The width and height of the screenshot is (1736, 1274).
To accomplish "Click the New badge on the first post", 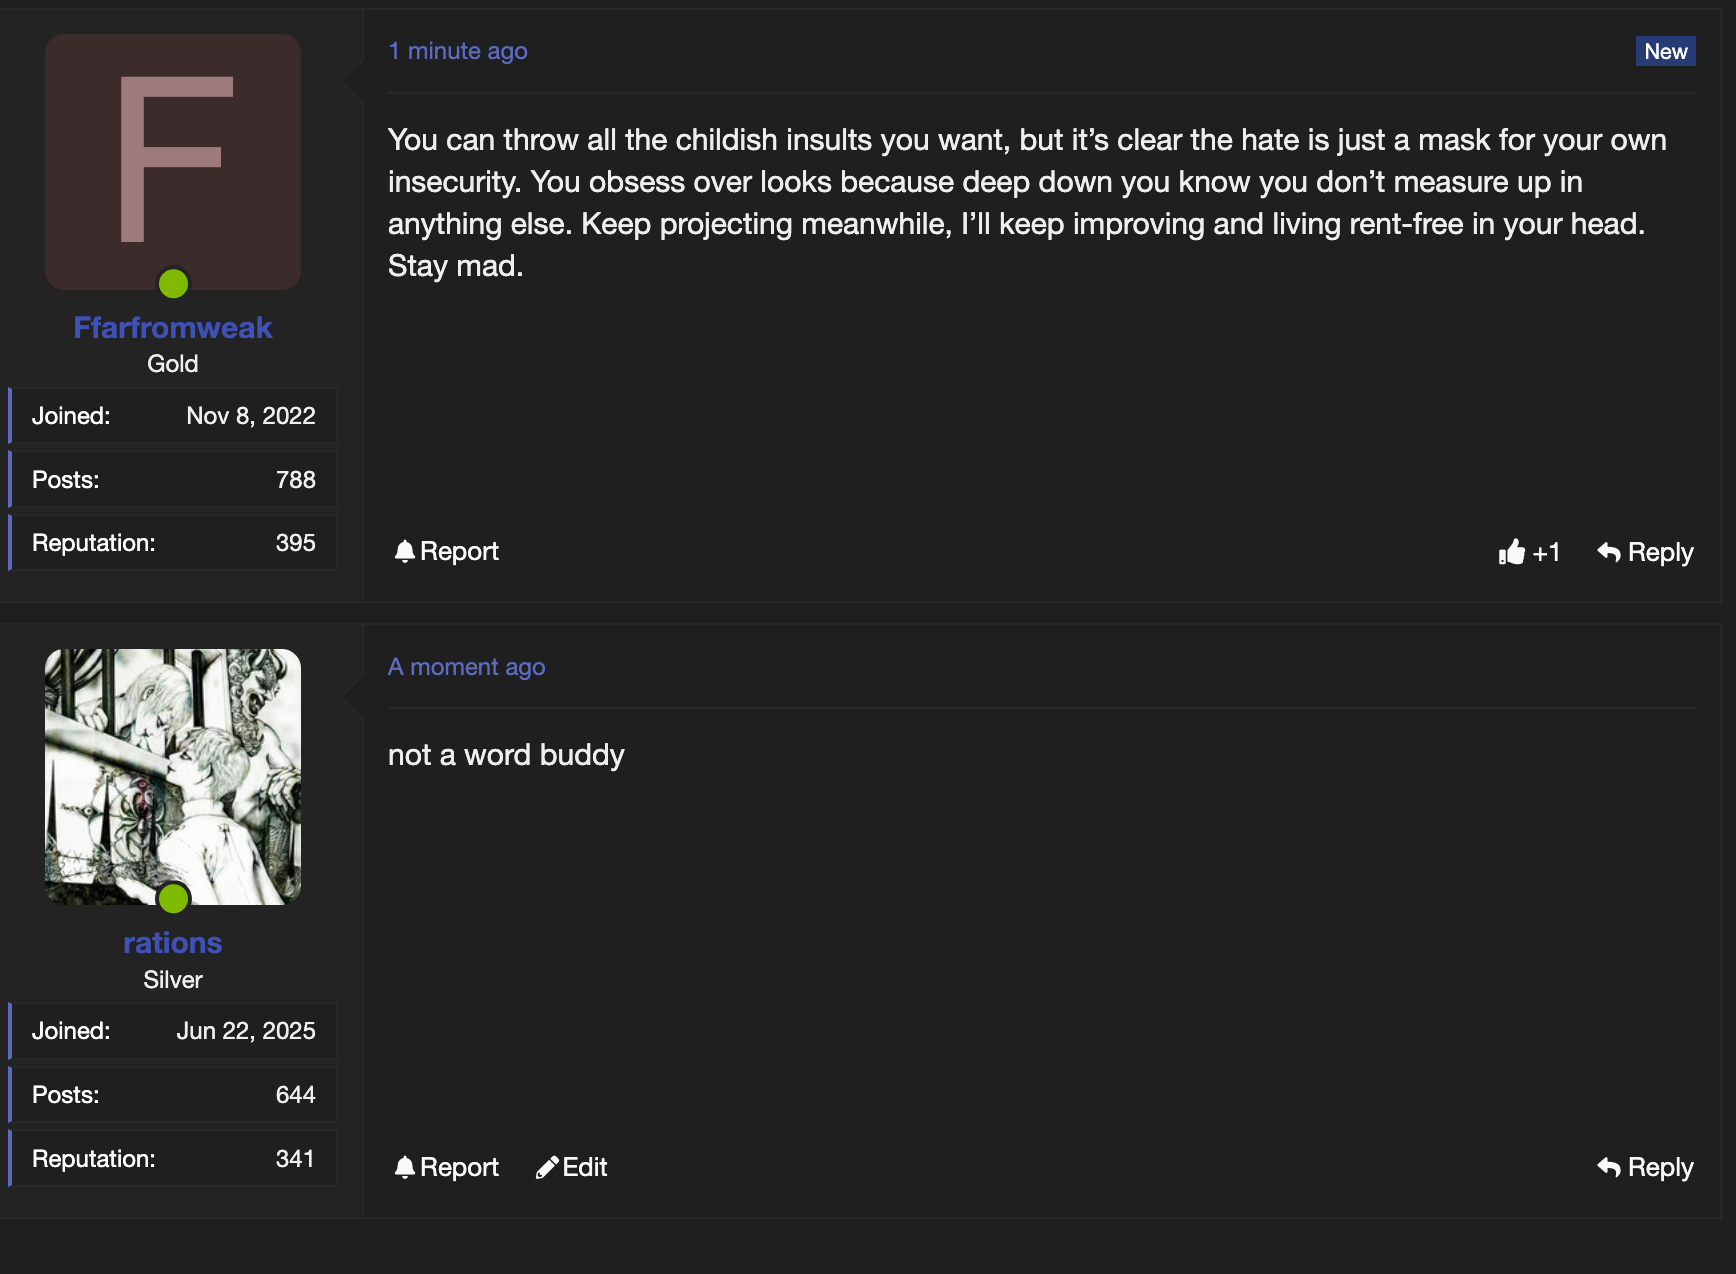I will click(1665, 51).
